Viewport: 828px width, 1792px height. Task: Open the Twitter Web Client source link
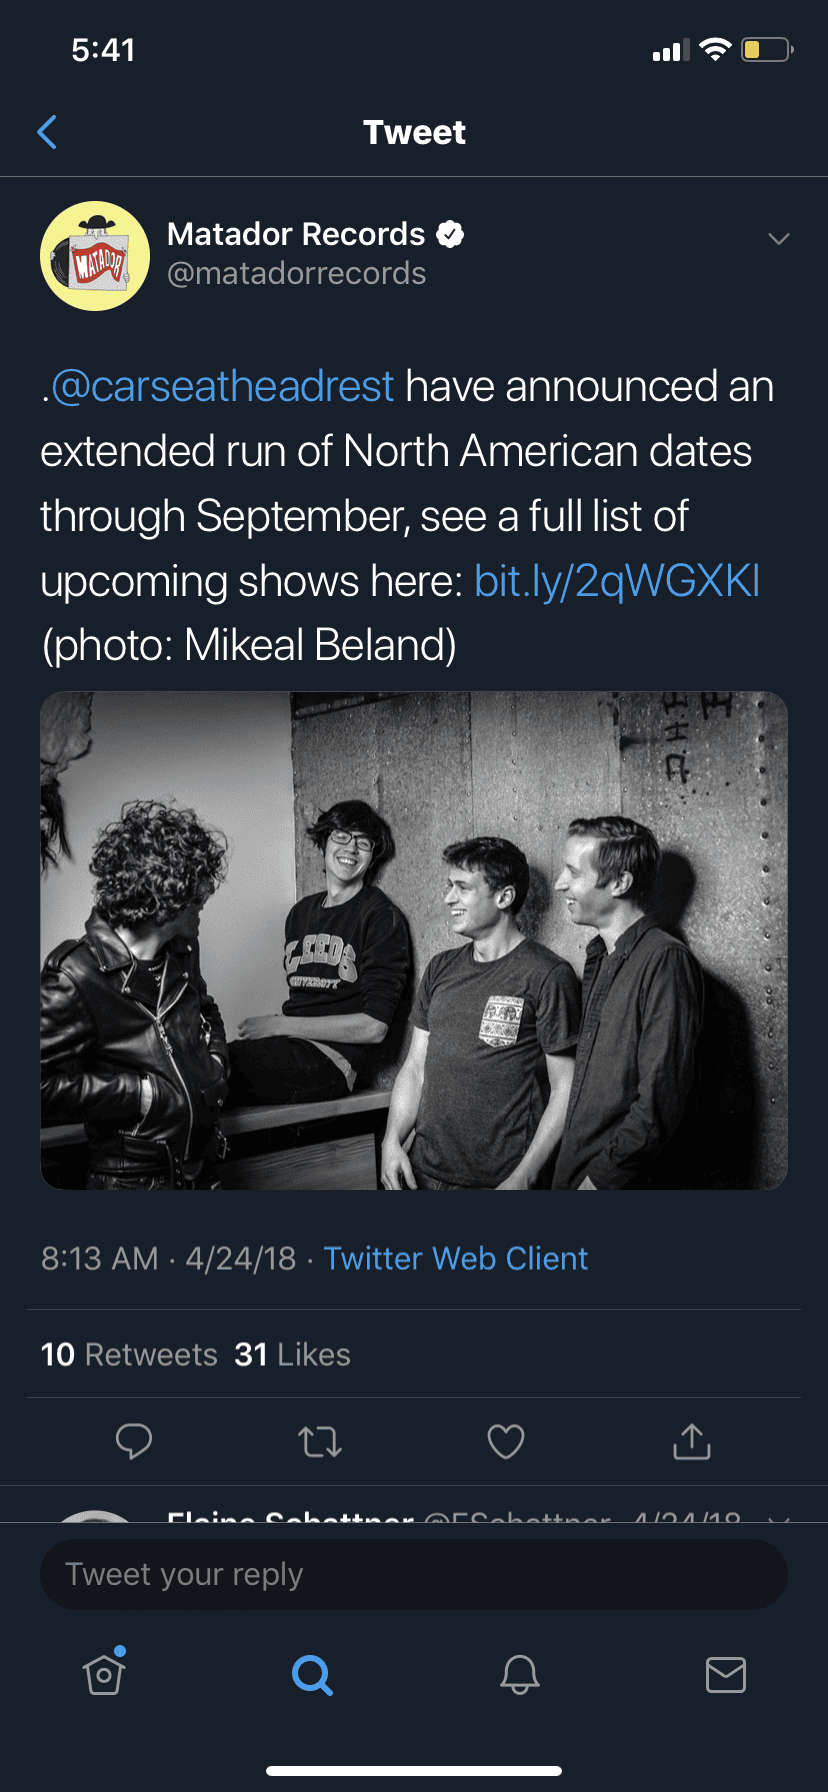(455, 1258)
